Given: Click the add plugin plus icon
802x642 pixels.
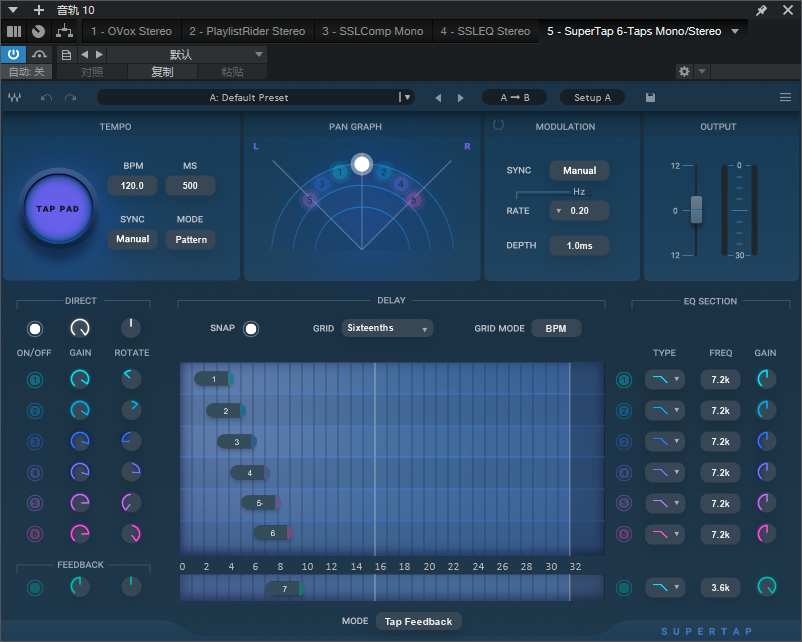Looking at the screenshot, I should 38,10.
